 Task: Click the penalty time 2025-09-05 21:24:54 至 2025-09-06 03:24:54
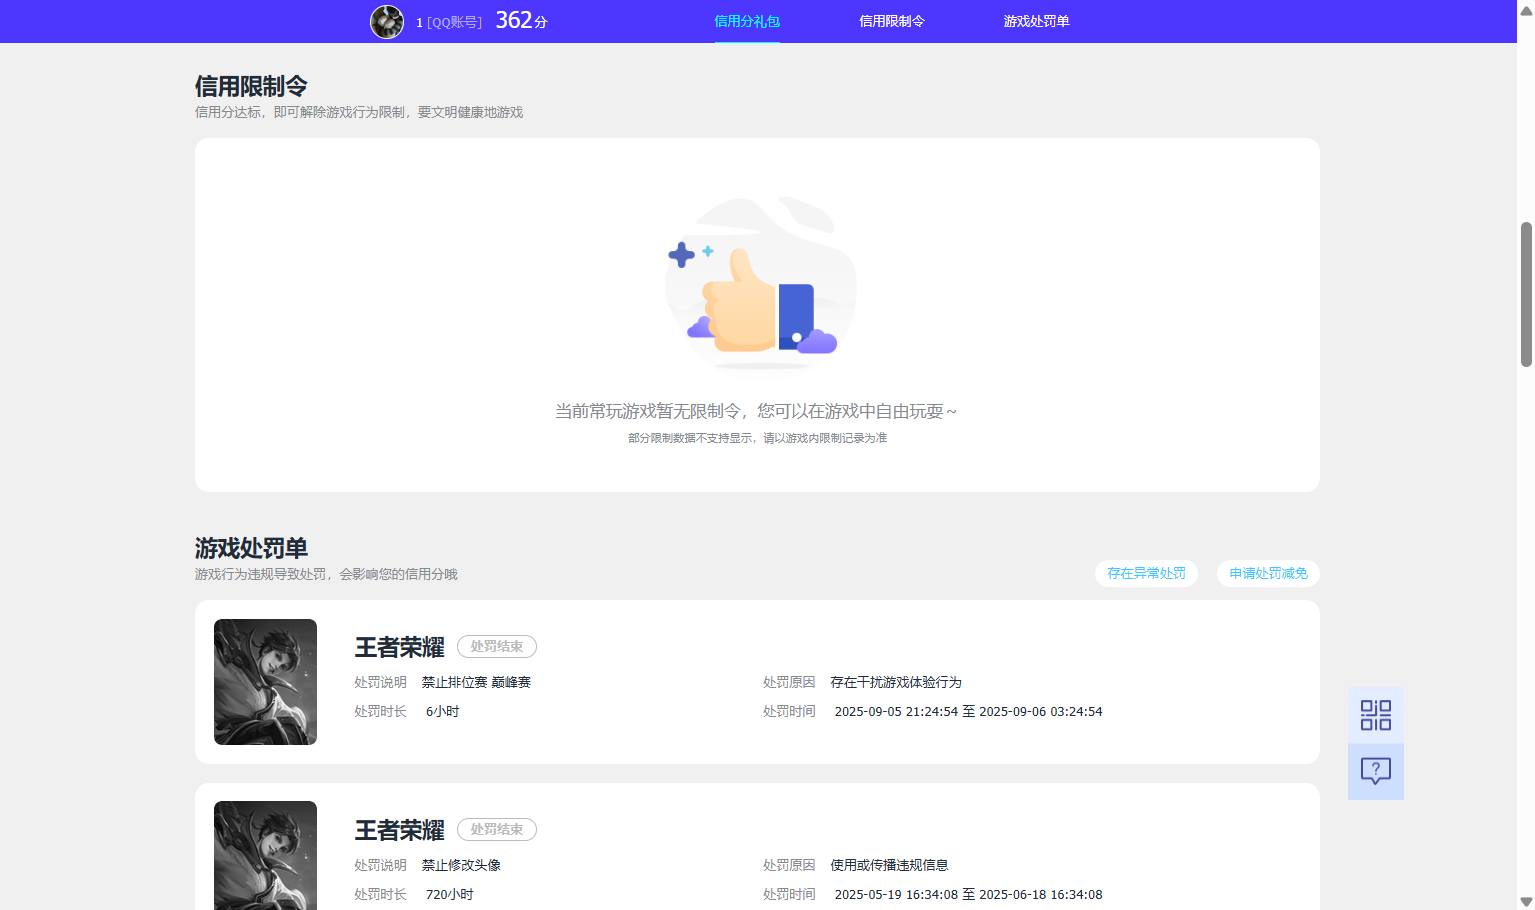[x=968, y=711]
